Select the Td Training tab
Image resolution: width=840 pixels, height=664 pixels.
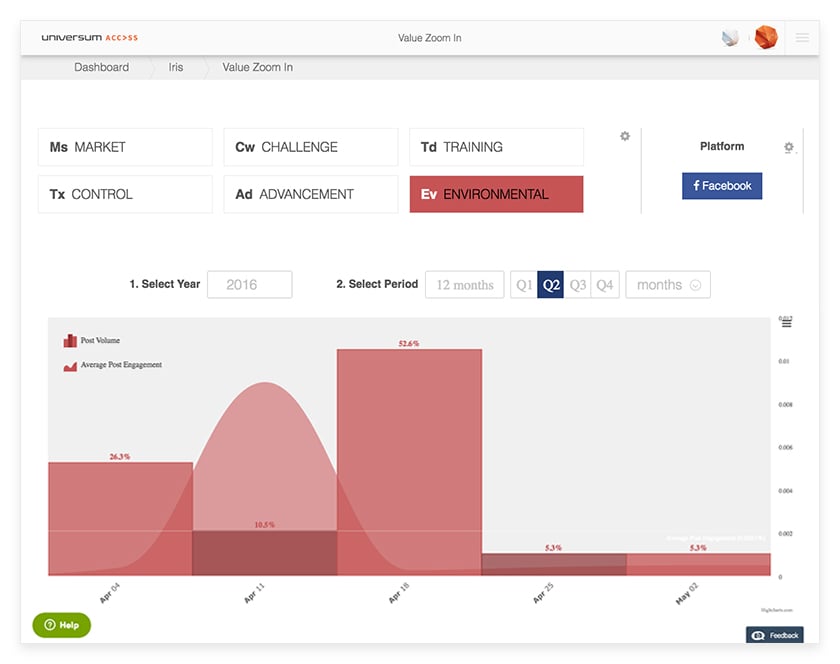click(x=496, y=147)
